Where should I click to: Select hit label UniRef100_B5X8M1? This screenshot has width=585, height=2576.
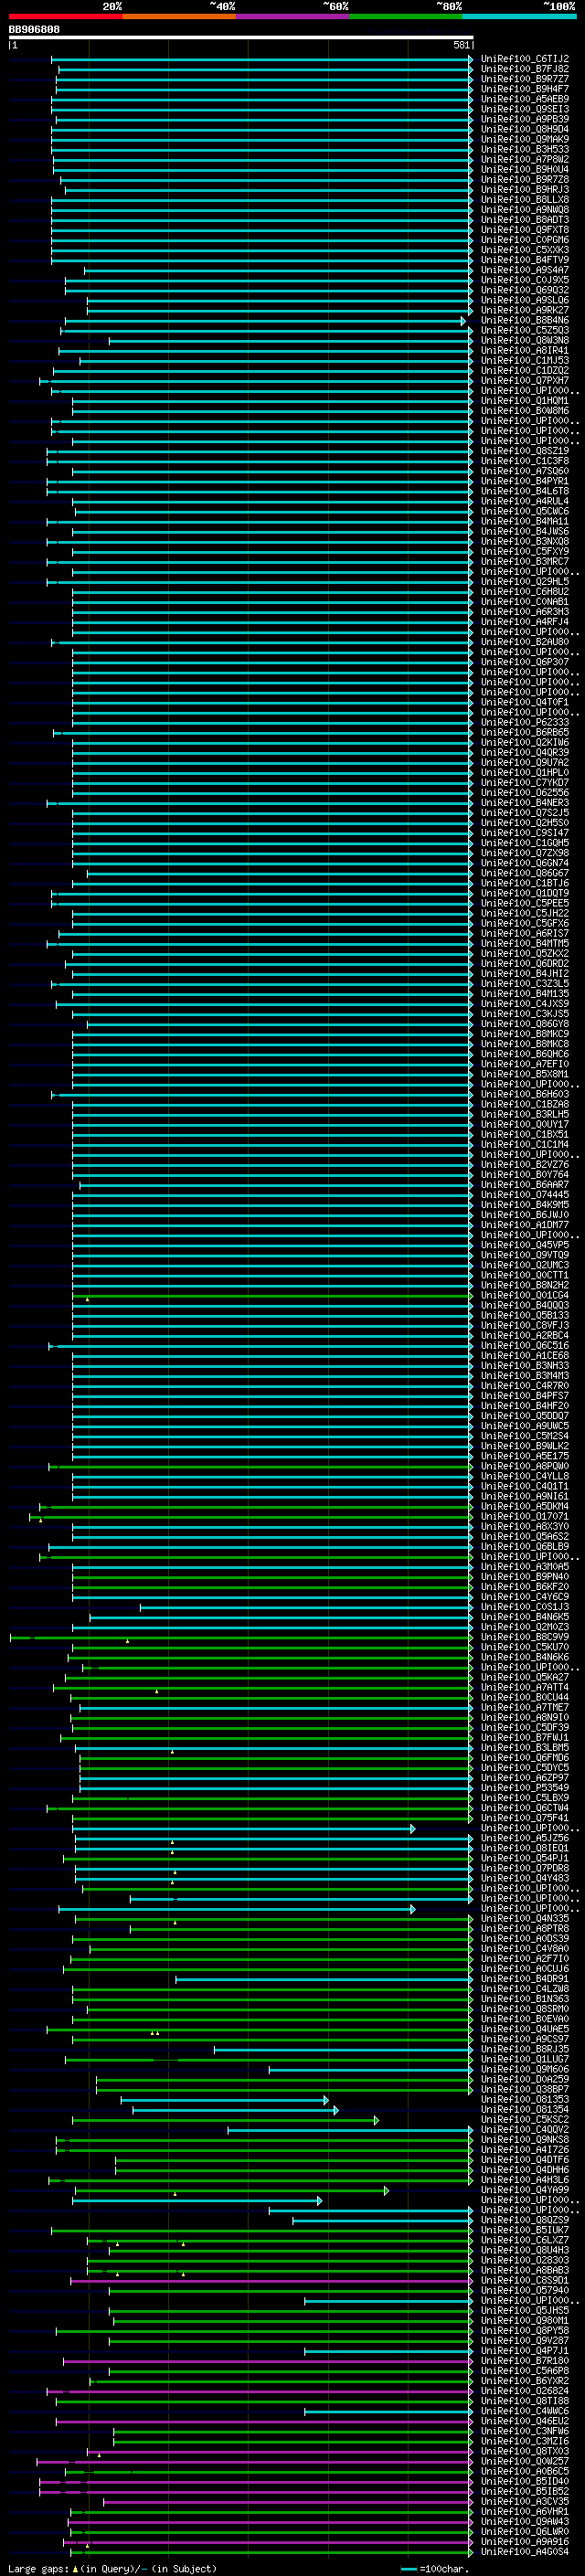pos(525,1075)
